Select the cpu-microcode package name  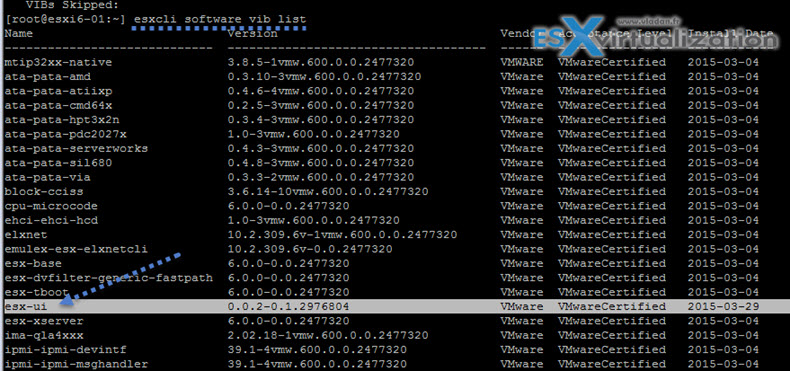pyautogui.click(x=51, y=206)
